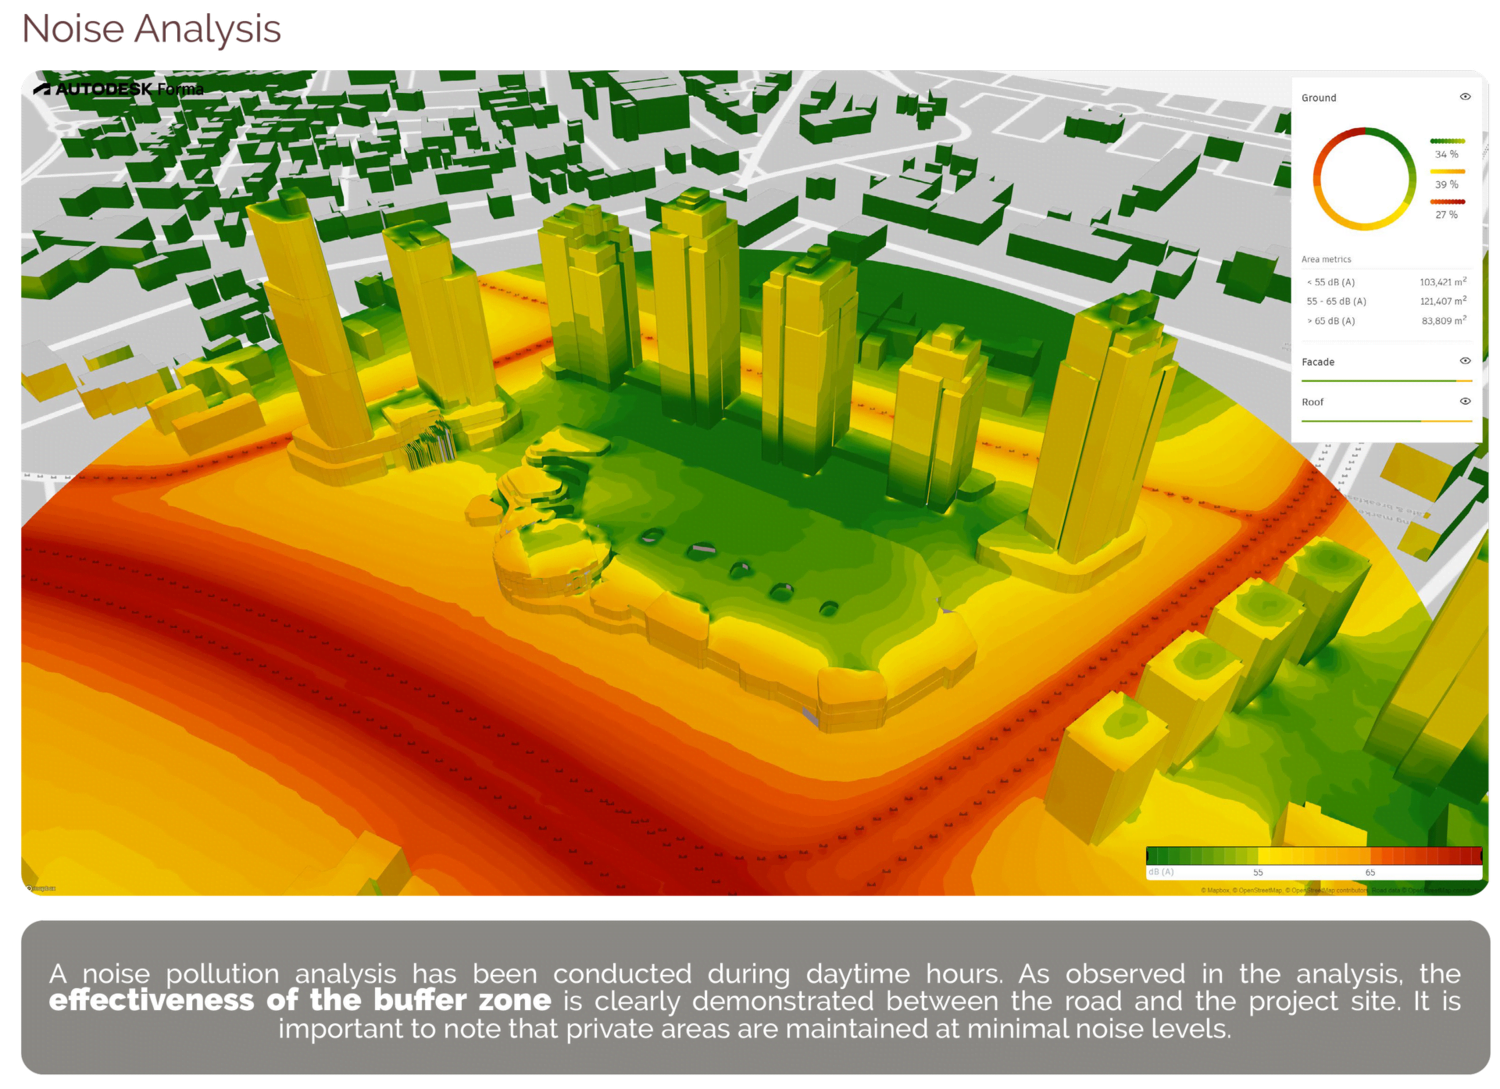Click the yellow 39 % legend bar

pos(1446,172)
